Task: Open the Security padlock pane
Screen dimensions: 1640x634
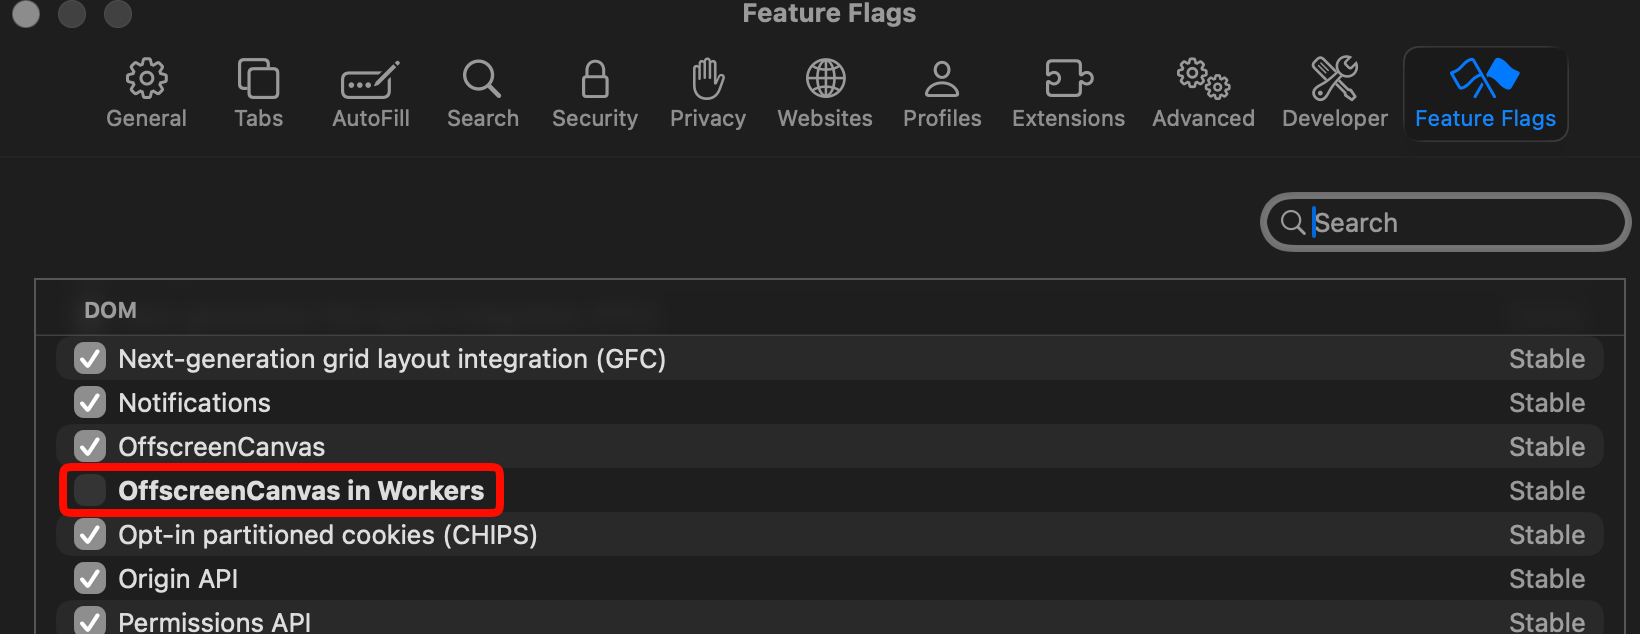Action: [x=595, y=79]
